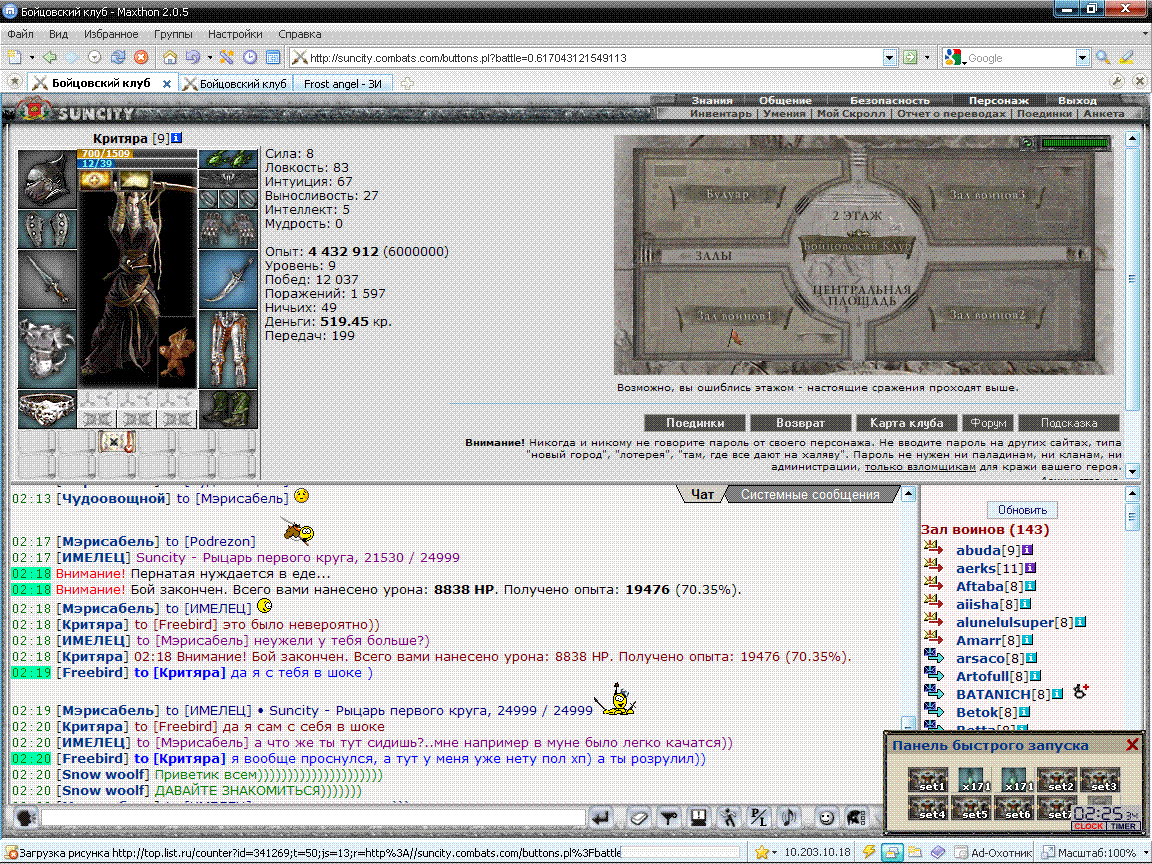Open the Google search engine dropdown

click(x=1082, y=57)
